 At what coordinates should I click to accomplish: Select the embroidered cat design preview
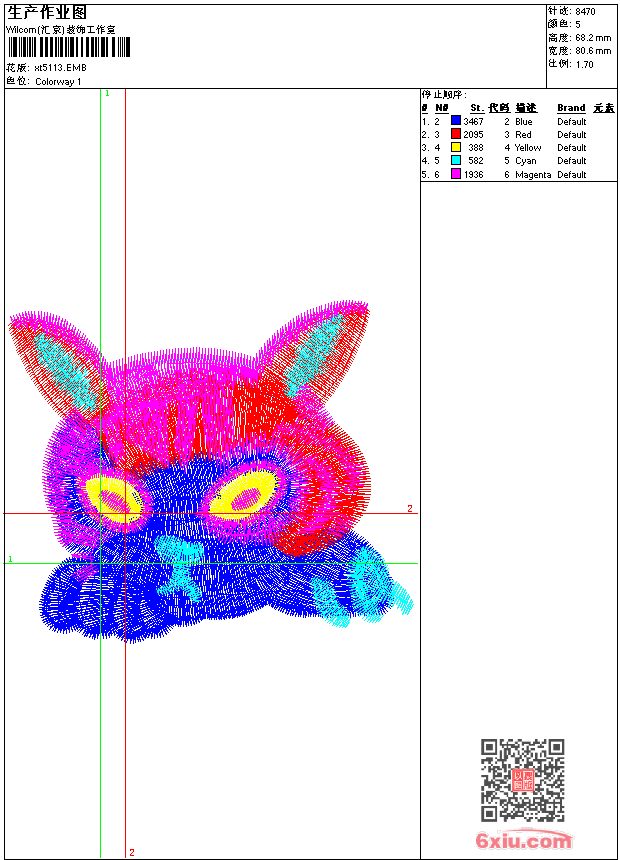pos(210,471)
